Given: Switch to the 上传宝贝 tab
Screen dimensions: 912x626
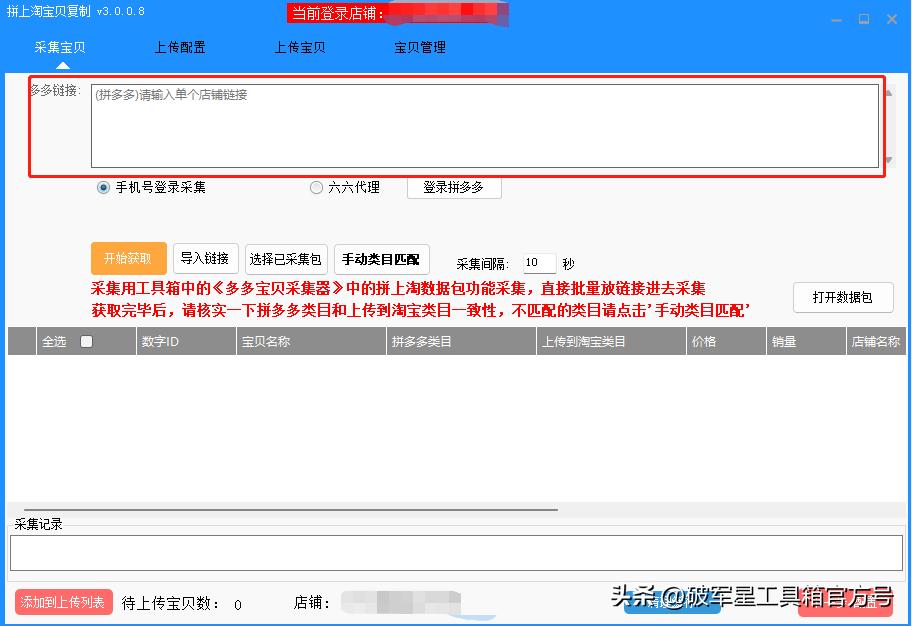Looking at the screenshot, I should tap(300, 46).
